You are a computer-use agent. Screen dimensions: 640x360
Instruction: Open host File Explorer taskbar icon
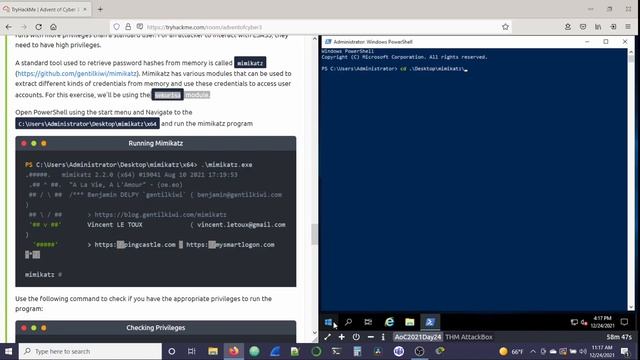pyautogui.click(x=213, y=351)
